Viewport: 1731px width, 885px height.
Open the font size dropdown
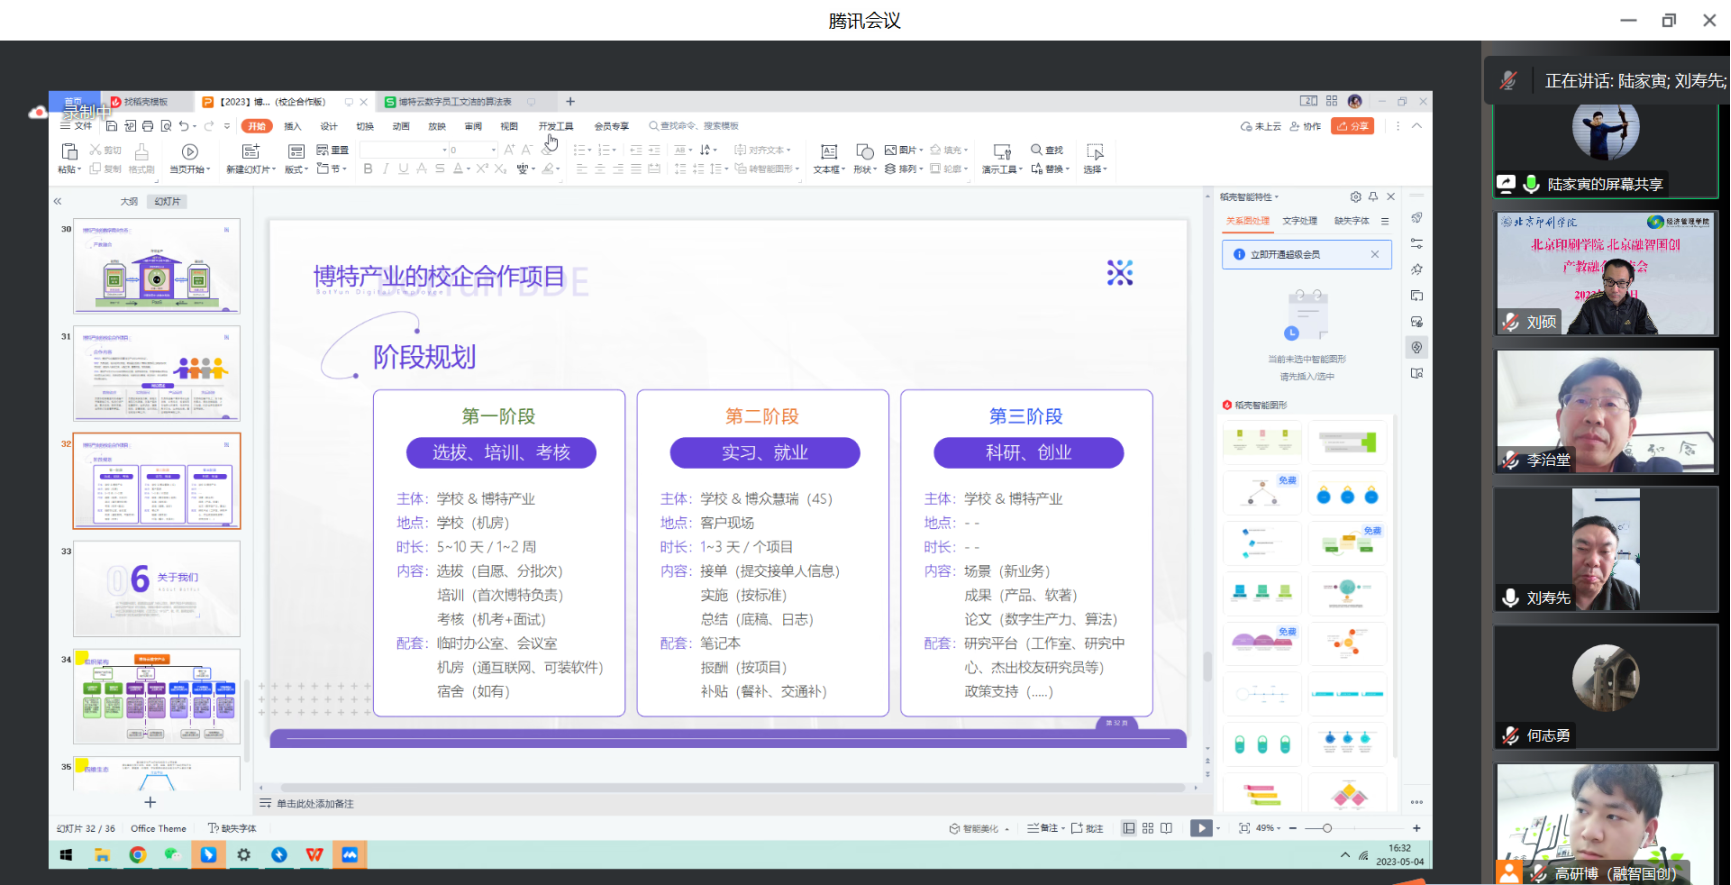pyautogui.click(x=493, y=150)
